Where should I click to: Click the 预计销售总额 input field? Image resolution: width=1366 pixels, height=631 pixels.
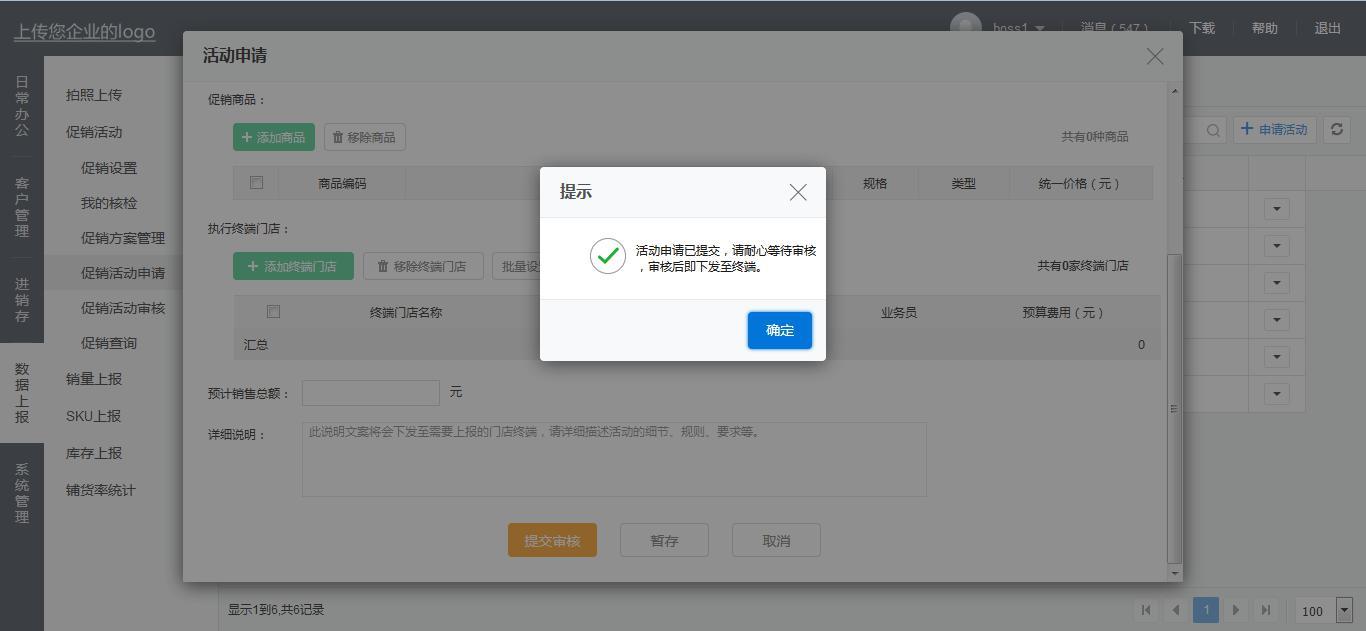click(370, 393)
